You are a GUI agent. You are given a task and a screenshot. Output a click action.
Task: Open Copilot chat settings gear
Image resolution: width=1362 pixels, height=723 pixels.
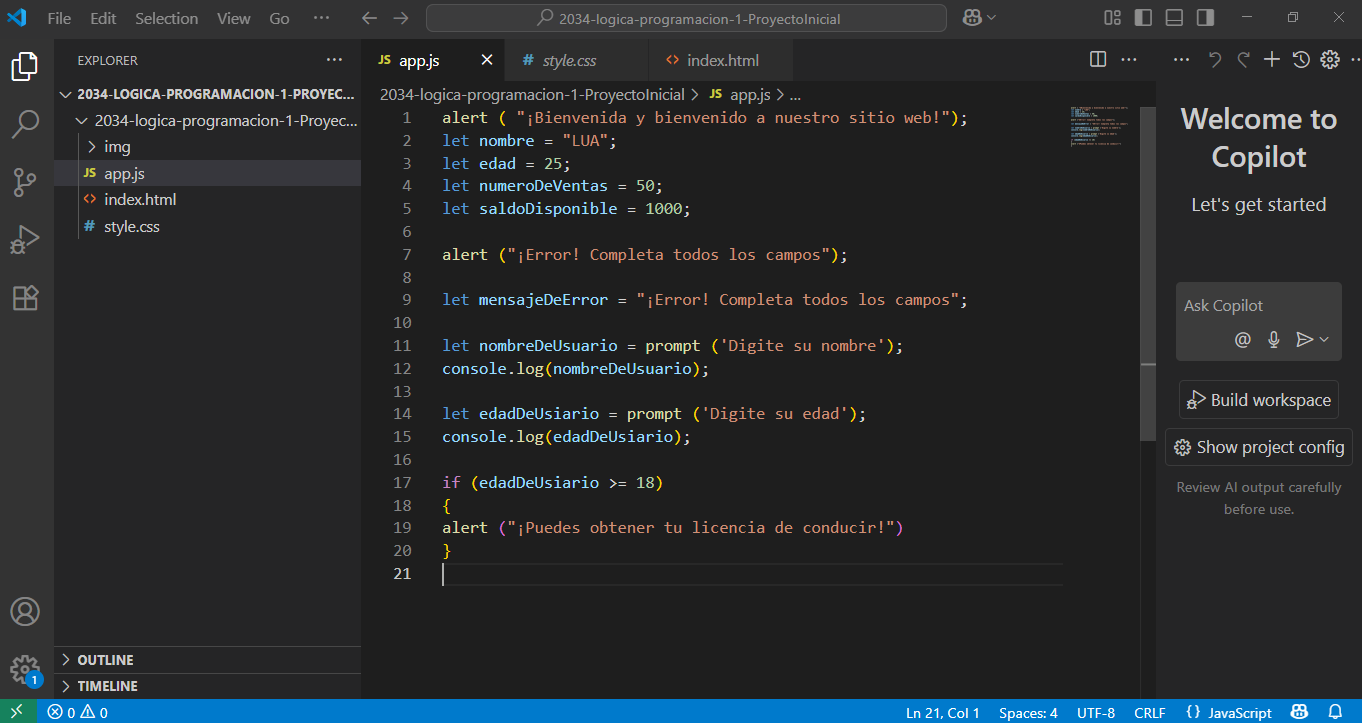pyautogui.click(x=1330, y=60)
